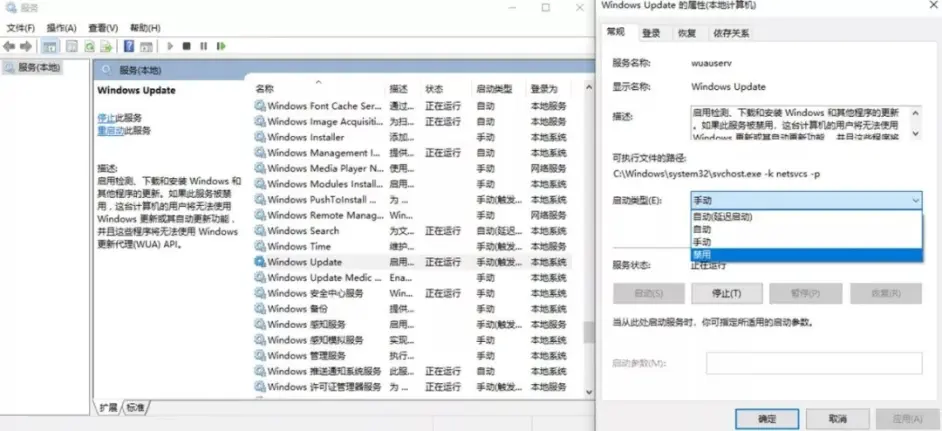Click the Refresh toolbar icon

coord(89,46)
